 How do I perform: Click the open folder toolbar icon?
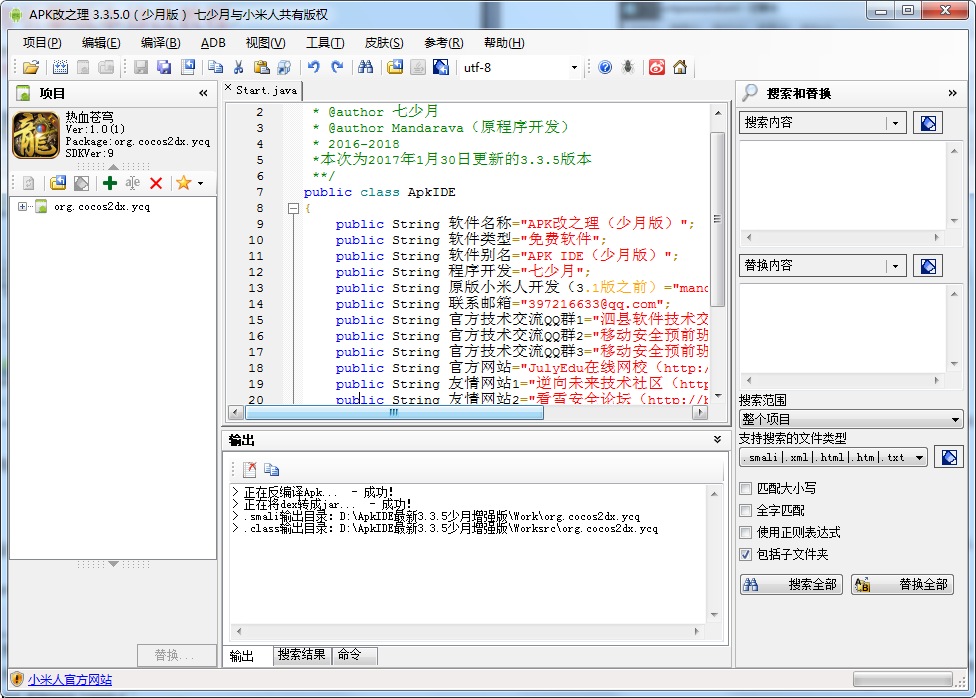click(x=31, y=68)
